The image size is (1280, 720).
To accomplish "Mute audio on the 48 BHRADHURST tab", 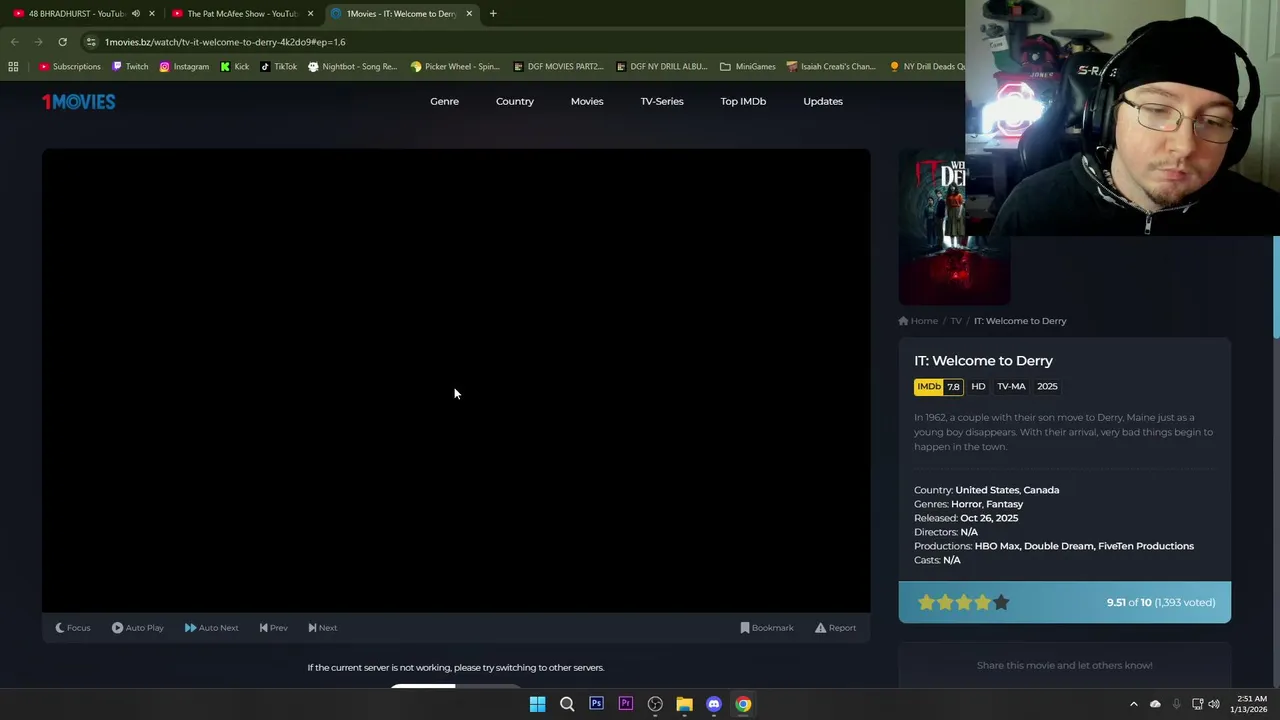I will click(x=136, y=13).
